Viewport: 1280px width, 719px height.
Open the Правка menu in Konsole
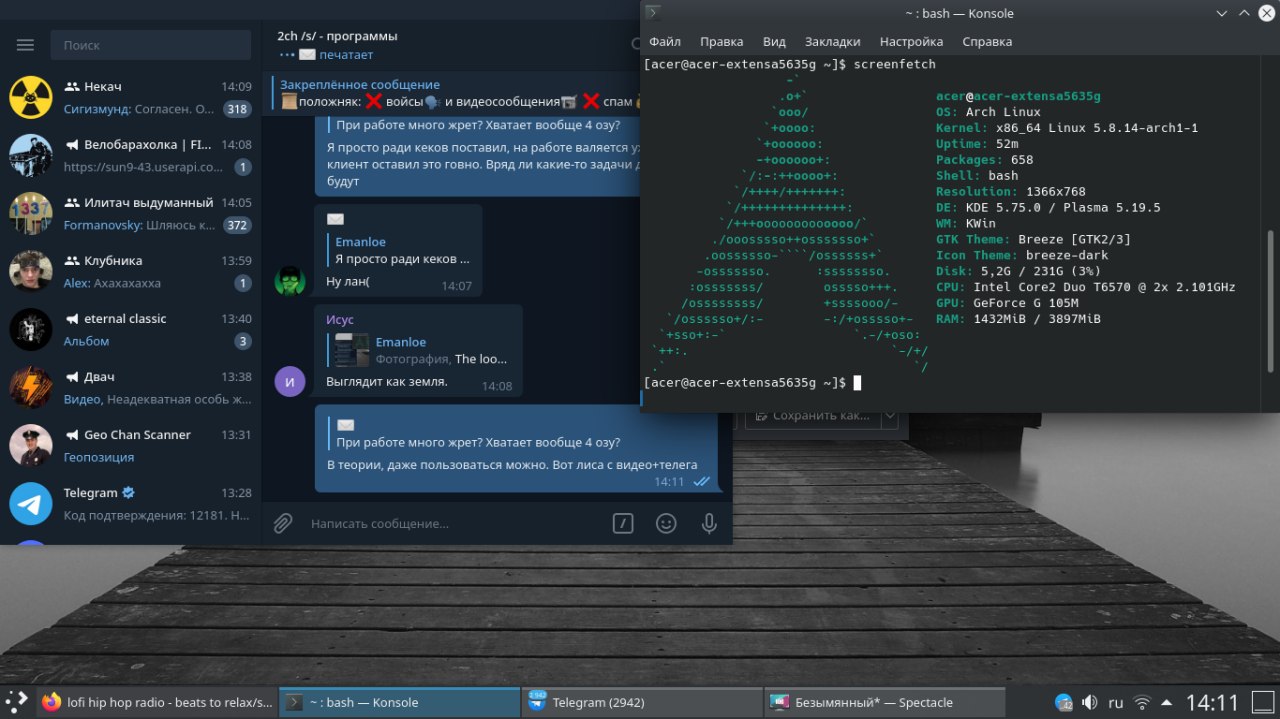coord(722,42)
